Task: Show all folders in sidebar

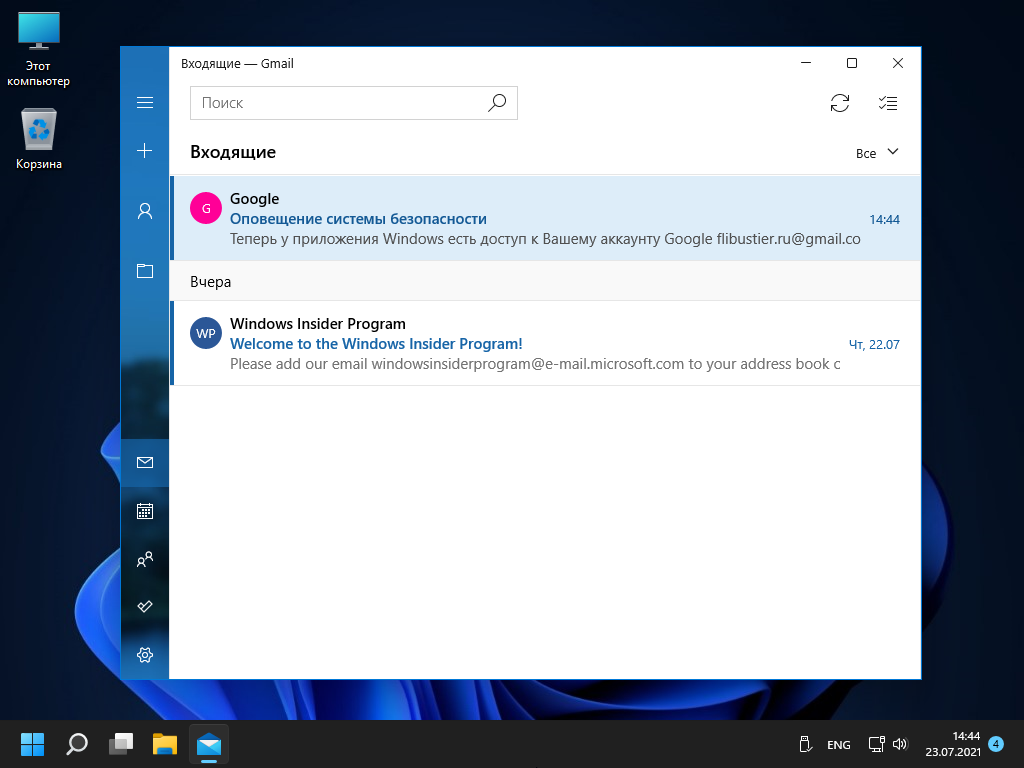Action: pyautogui.click(x=145, y=271)
